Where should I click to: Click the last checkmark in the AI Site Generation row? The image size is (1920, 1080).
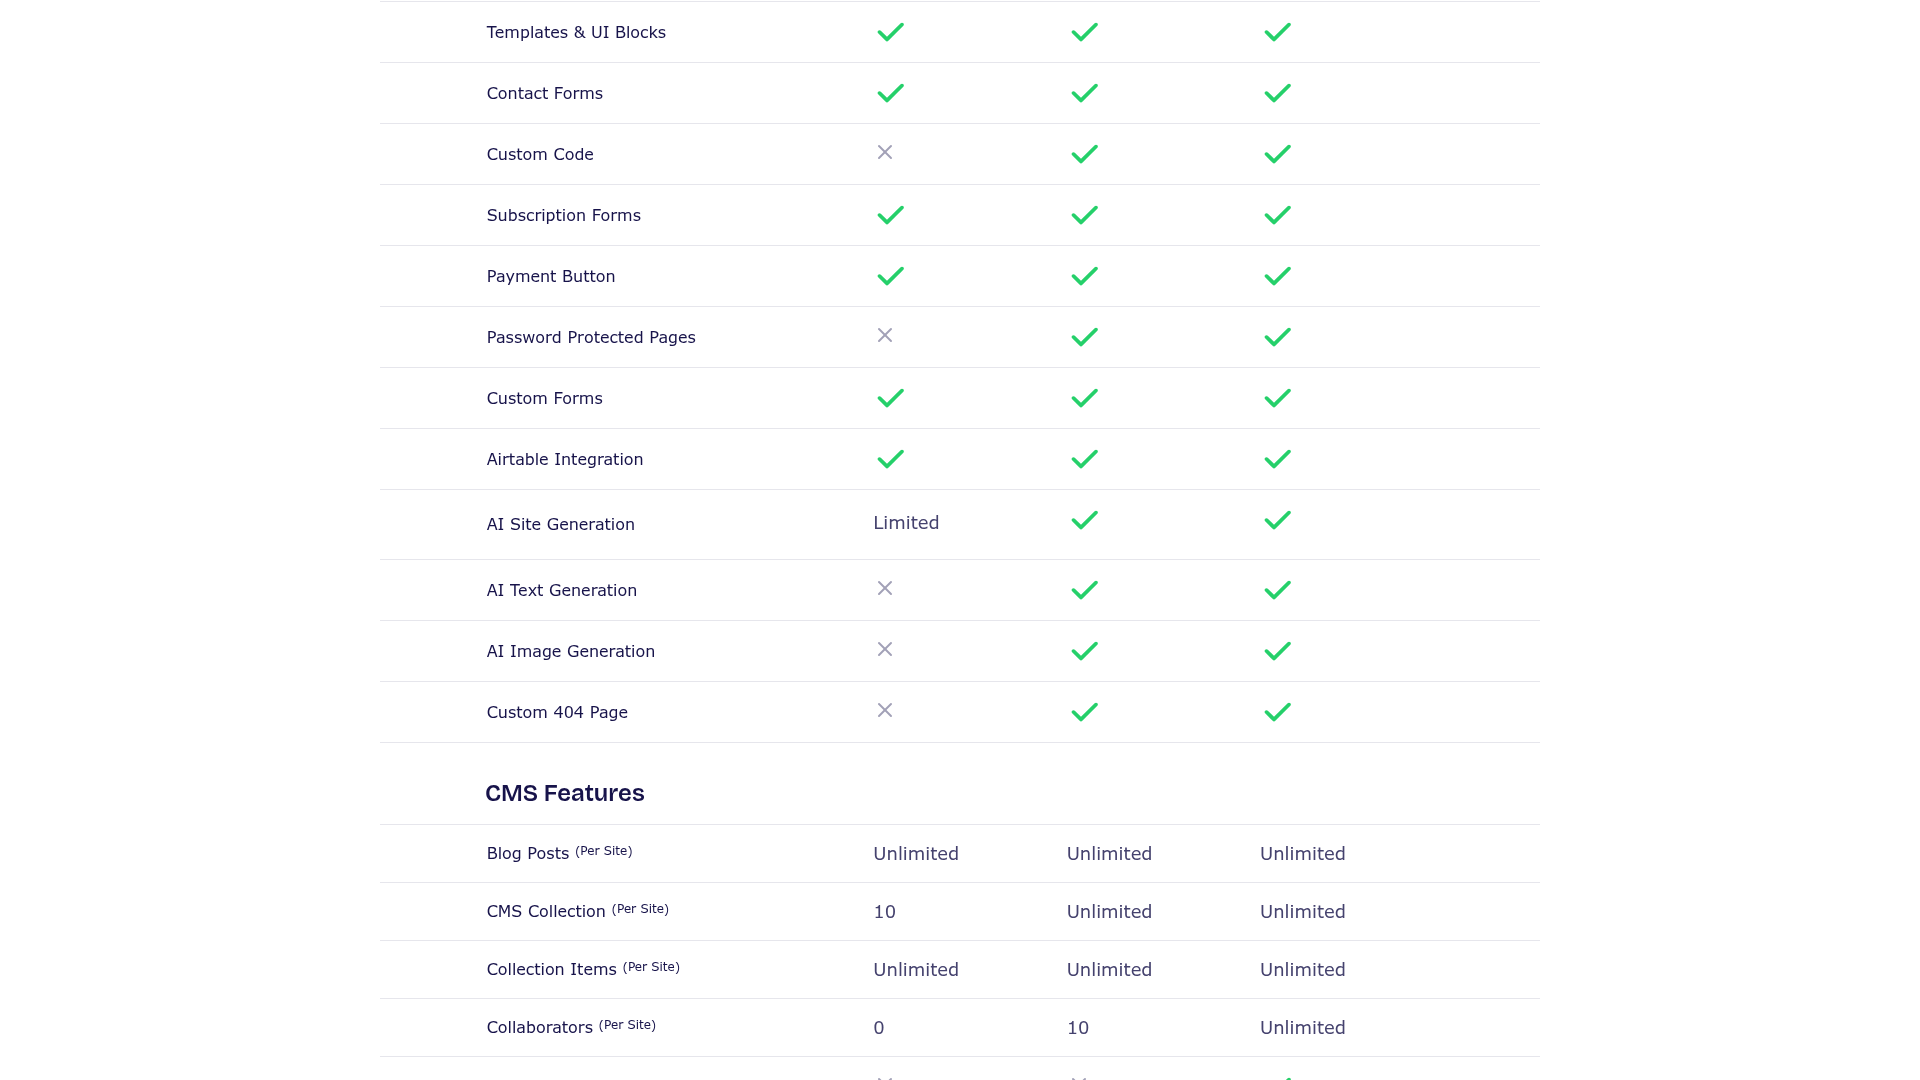pyautogui.click(x=1277, y=520)
